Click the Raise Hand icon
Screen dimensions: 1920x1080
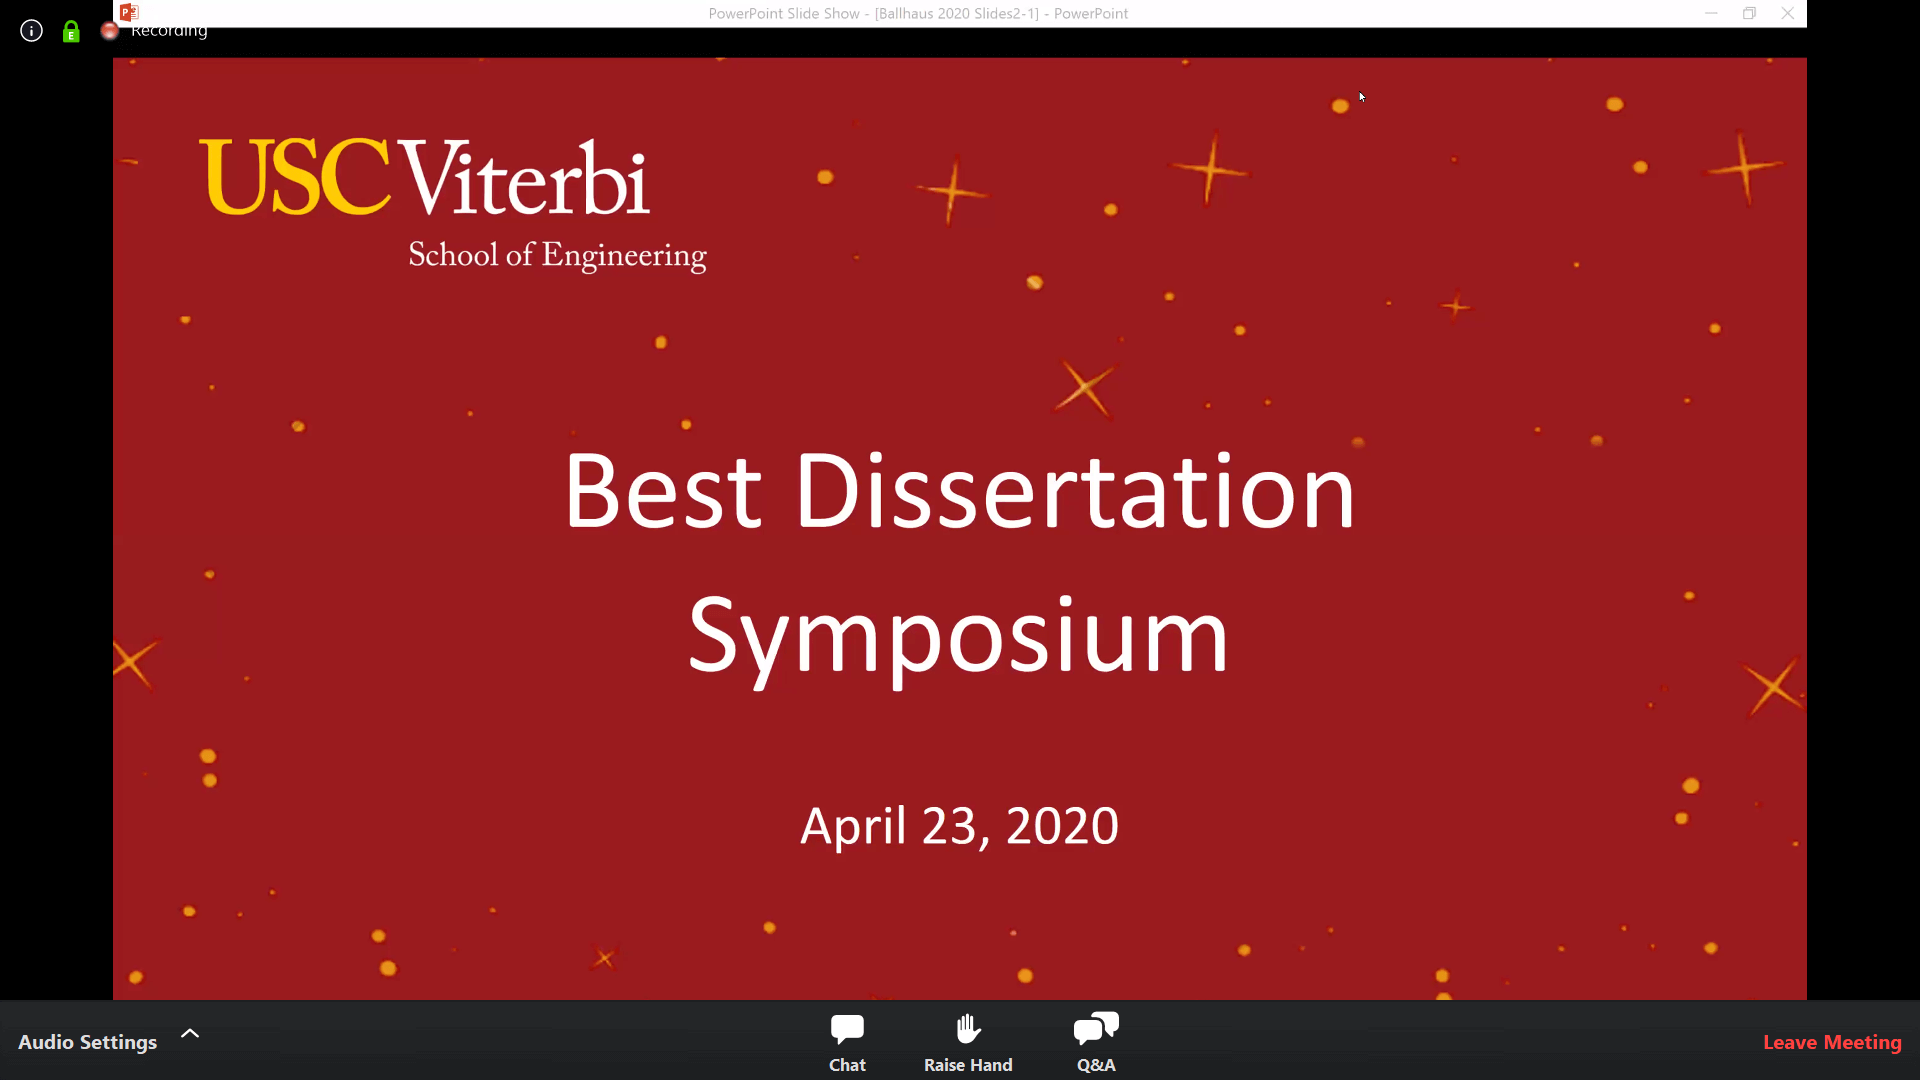(x=968, y=1029)
